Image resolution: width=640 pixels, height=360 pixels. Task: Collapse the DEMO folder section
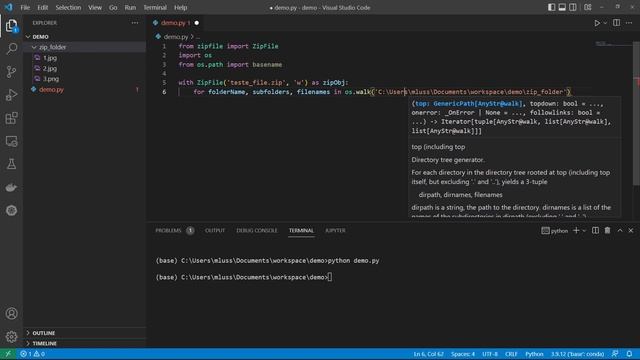click(x=28, y=37)
